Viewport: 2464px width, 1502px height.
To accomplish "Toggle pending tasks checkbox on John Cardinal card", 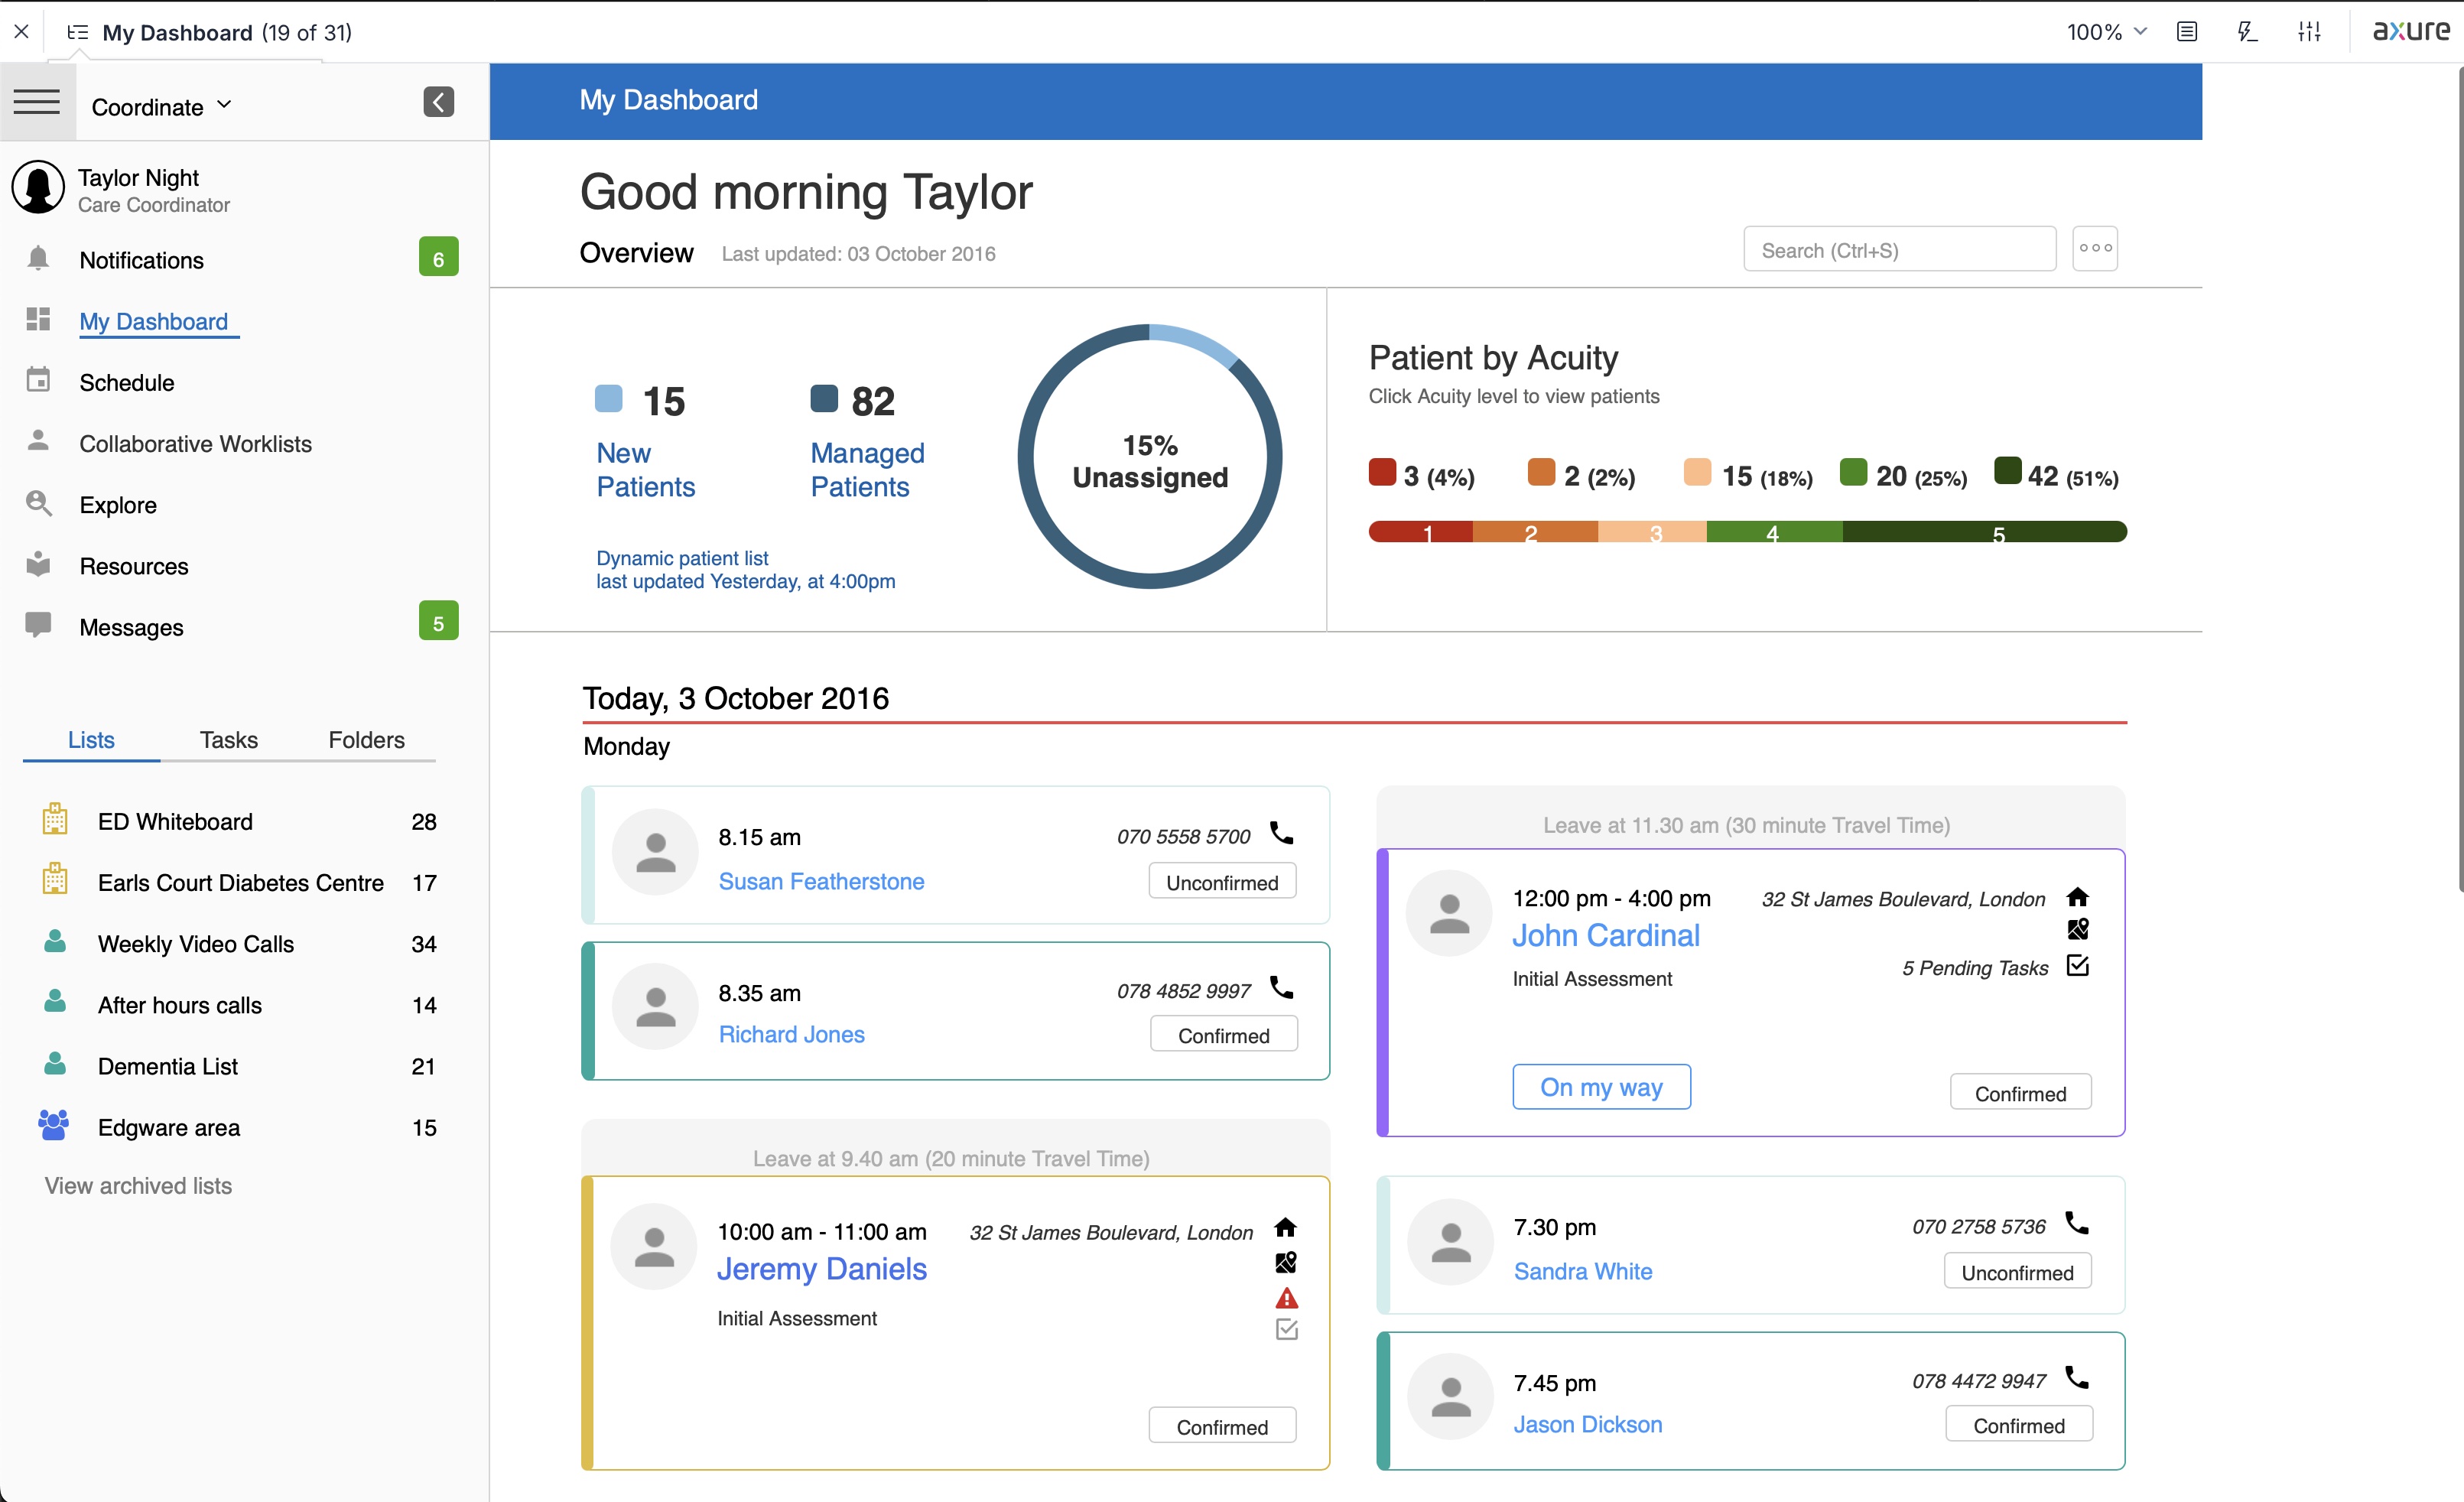I will click(x=2077, y=966).
